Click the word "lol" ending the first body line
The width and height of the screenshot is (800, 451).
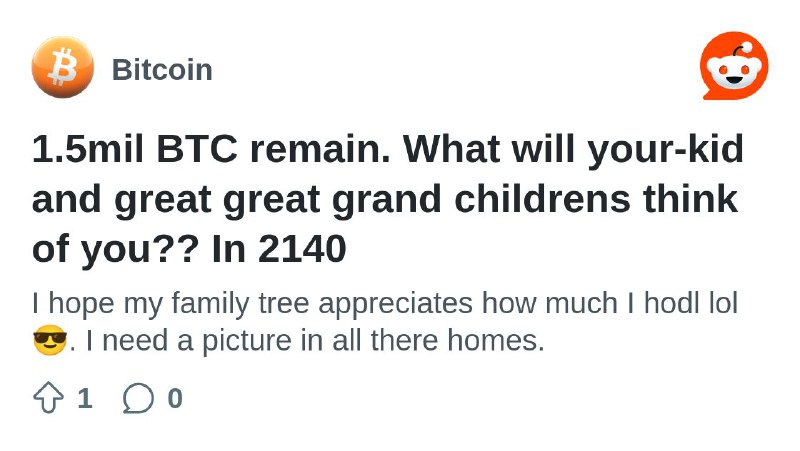click(x=724, y=303)
